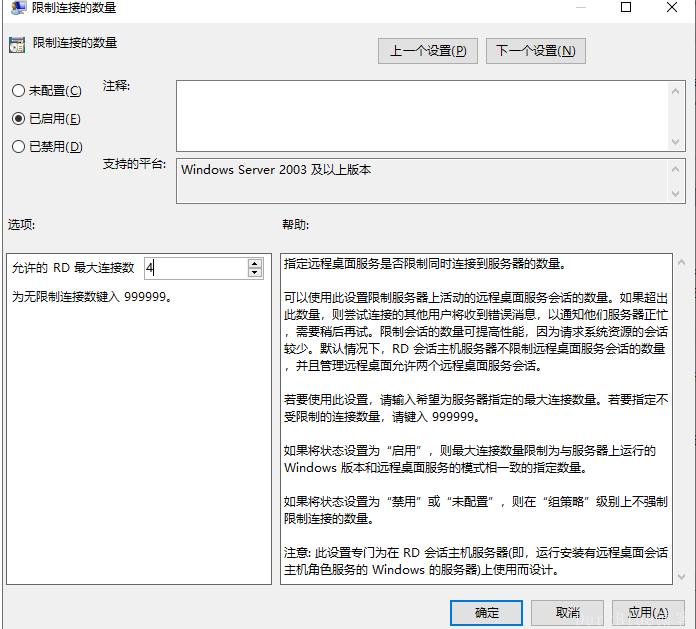This screenshot has height=629, width=696.
Task: Confirm with the 确定 button
Action: pyautogui.click(x=486, y=613)
